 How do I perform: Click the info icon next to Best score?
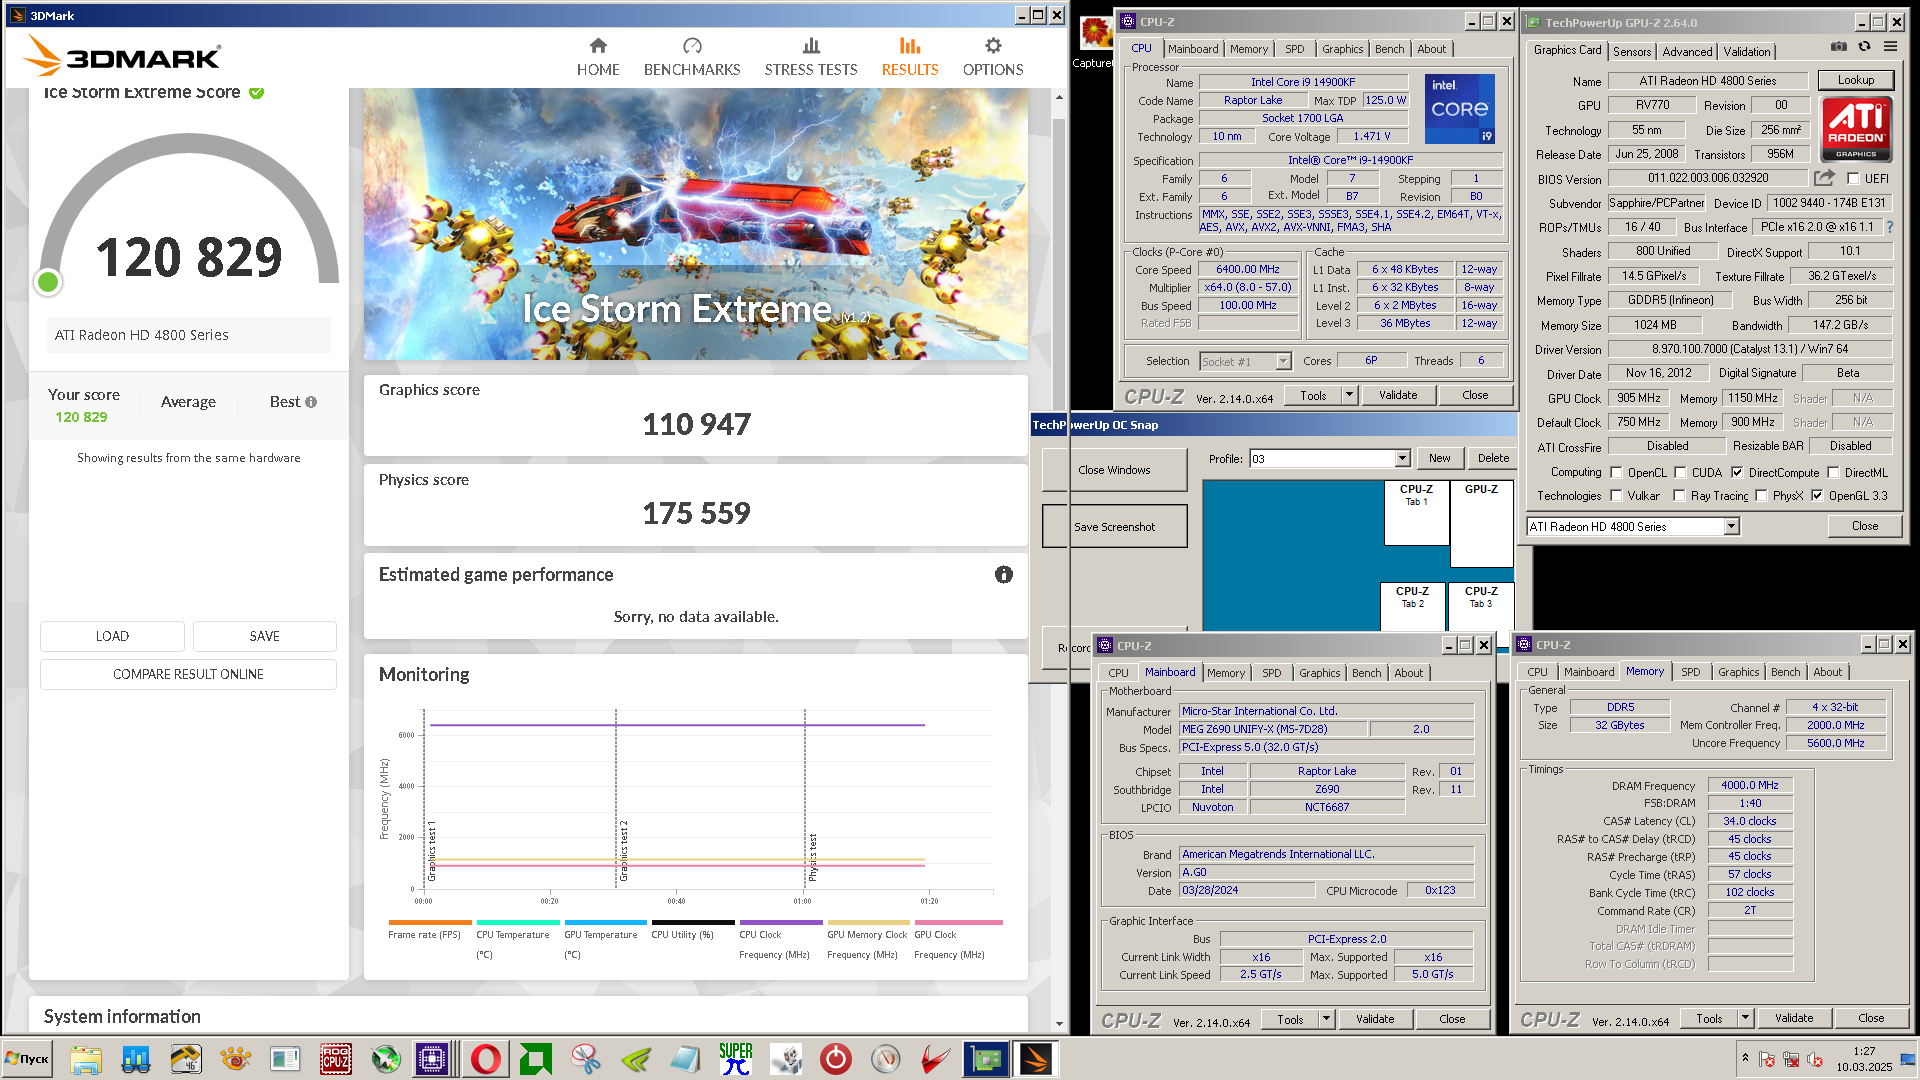(311, 402)
